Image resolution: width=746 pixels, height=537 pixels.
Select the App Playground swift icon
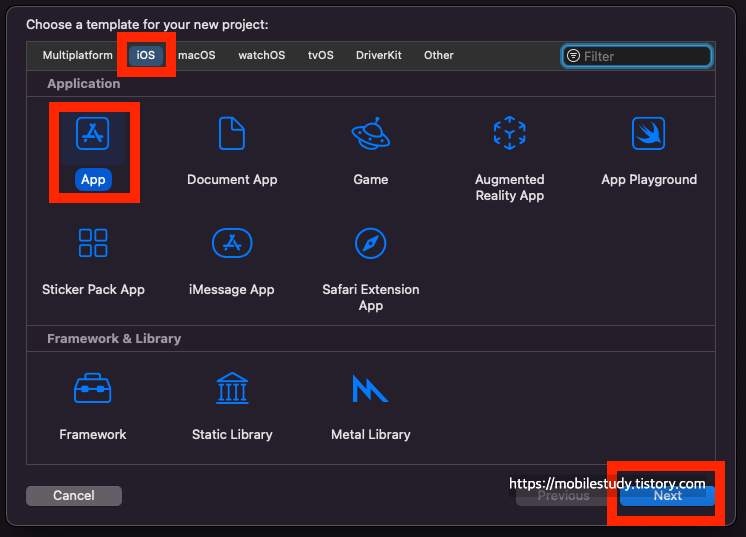click(x=648, y=134)
